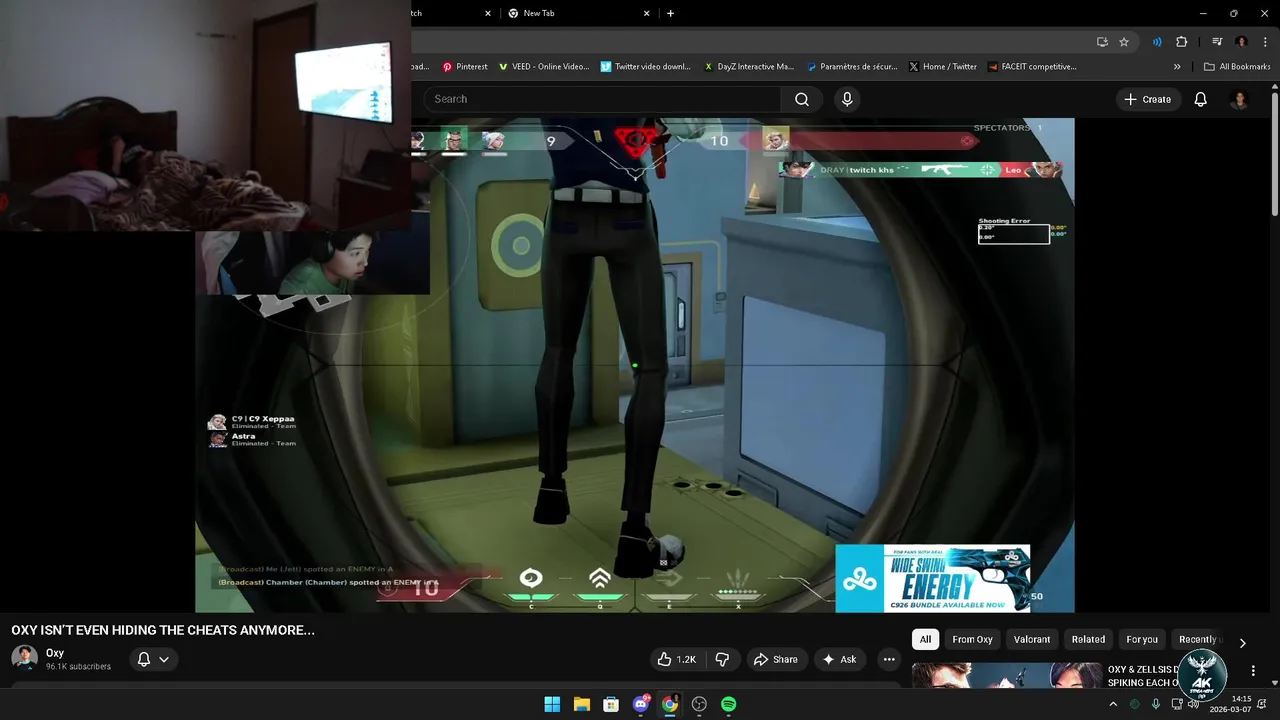Image resolution: width=1280 pixels, height=720 pixels.
Task: Open the DayZ Interactive Map bookmark
Action: pyautogui.click(x=748, y=67)
